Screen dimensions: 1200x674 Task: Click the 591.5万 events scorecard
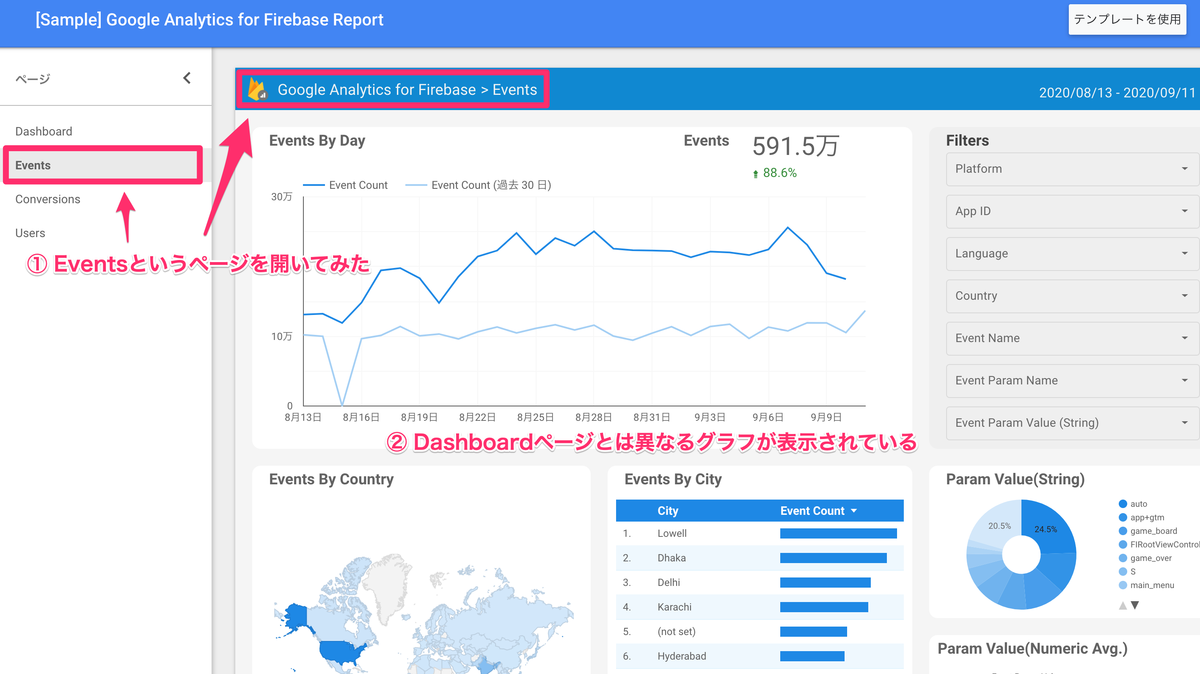coord(795,146)
